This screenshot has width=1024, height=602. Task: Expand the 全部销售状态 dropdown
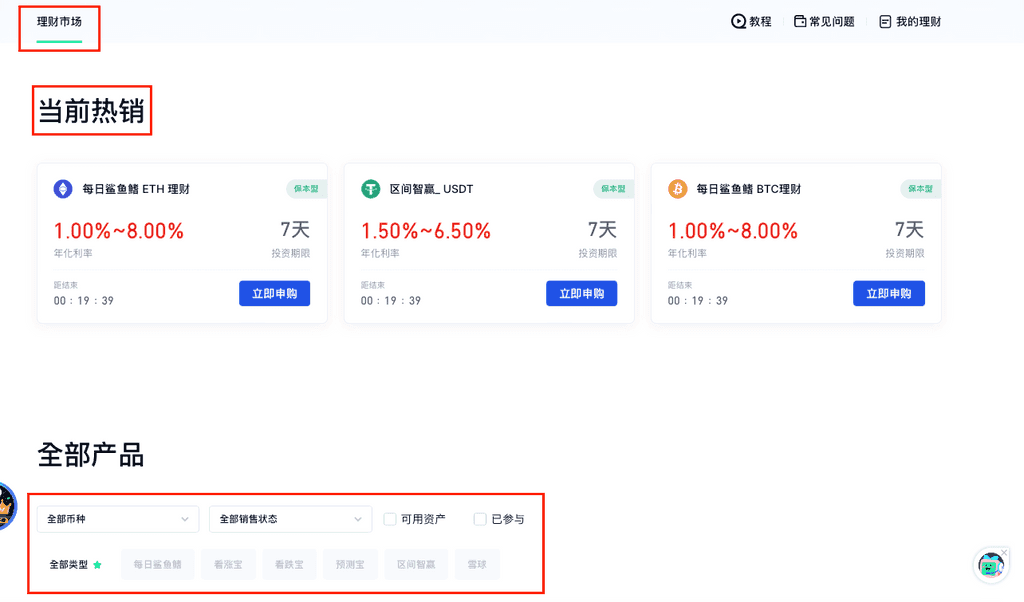coord(290,519)
